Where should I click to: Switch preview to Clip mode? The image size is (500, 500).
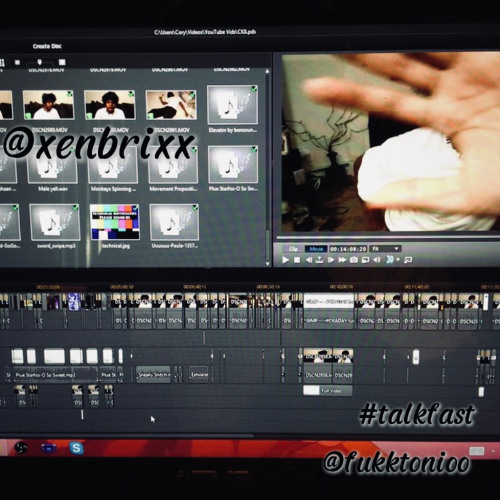(x=293, y=249)
